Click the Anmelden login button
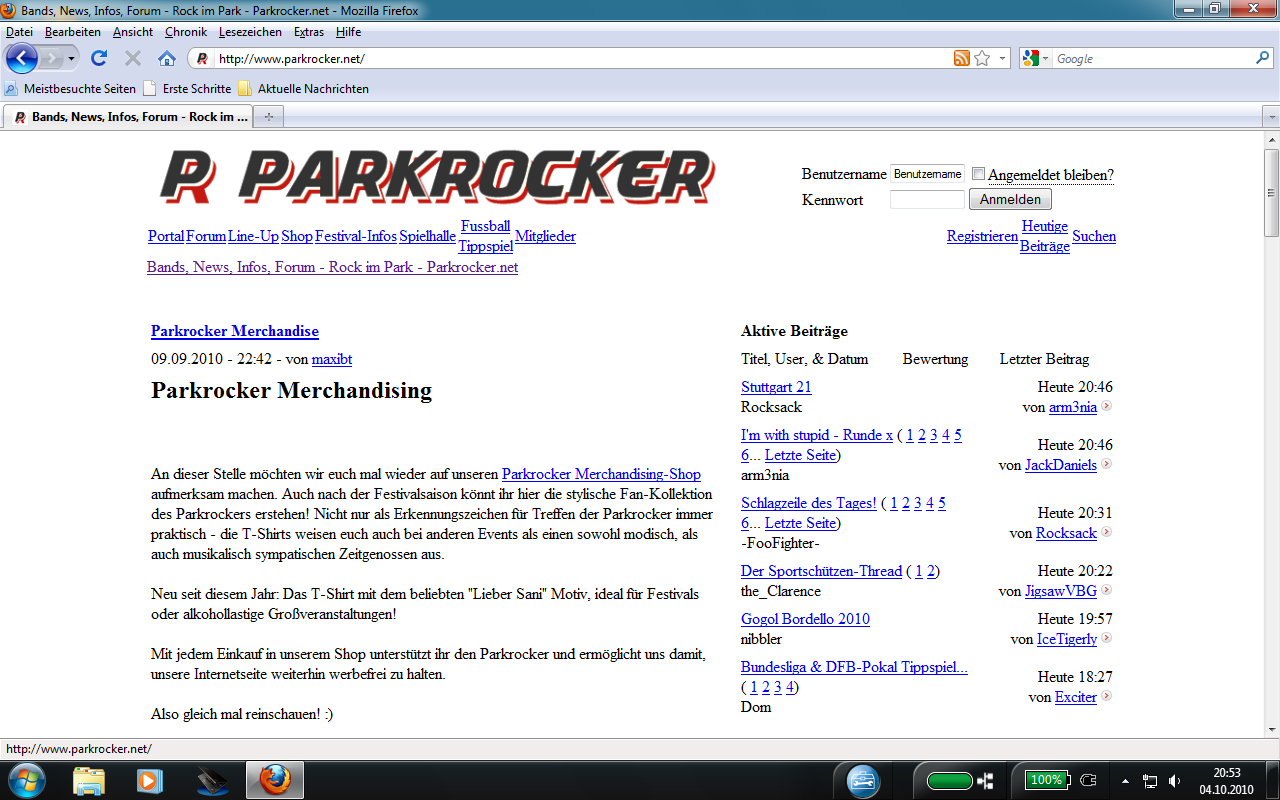Image resolution: width=1280 pixels, height=800 pixels. [1010, 199]
